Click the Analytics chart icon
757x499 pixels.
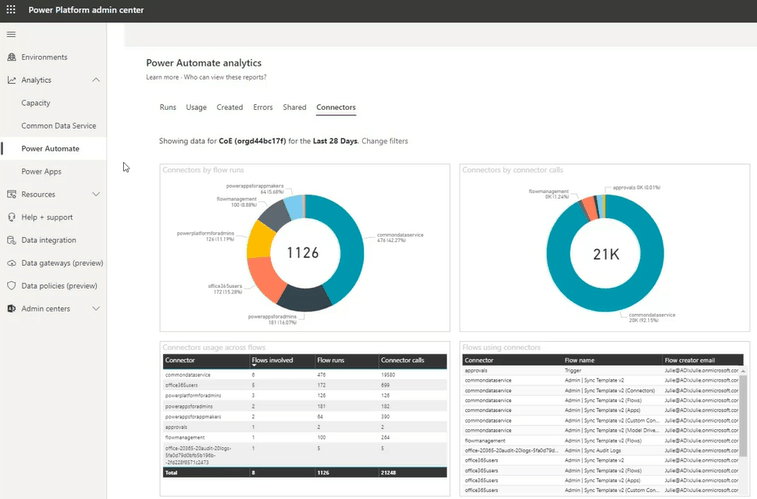tap(11, 80)
